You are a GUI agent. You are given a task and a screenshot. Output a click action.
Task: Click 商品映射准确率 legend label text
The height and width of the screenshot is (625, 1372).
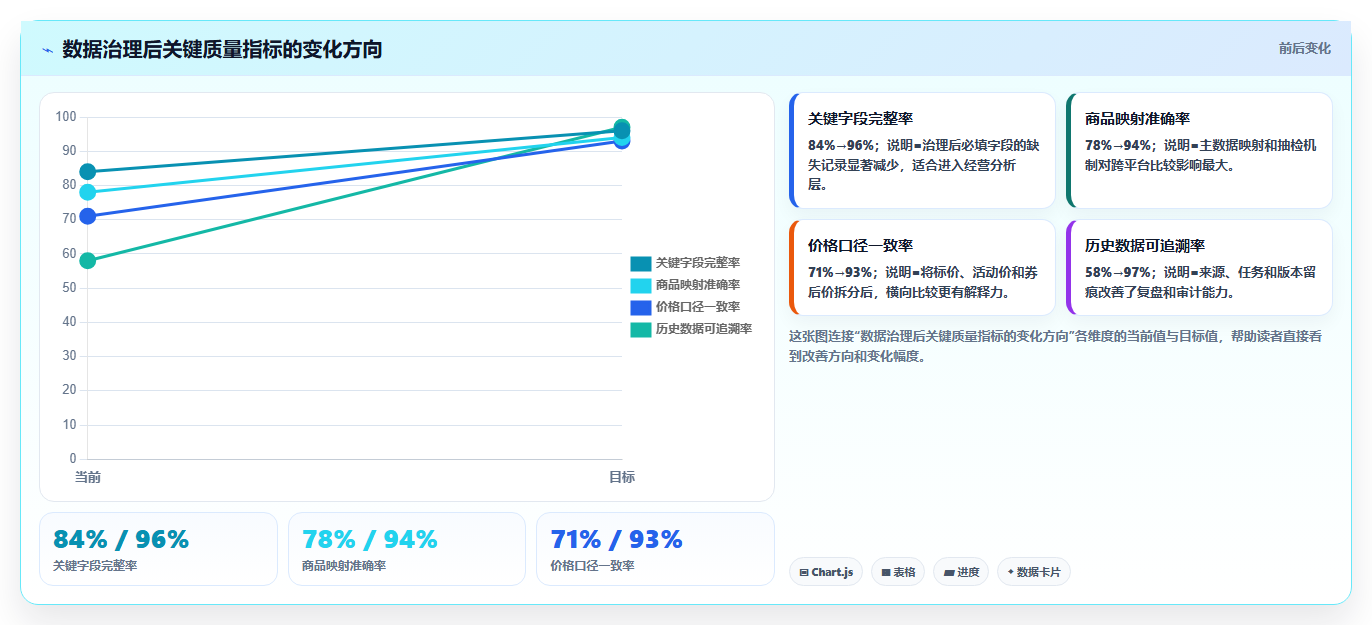(x=698, y=285)
